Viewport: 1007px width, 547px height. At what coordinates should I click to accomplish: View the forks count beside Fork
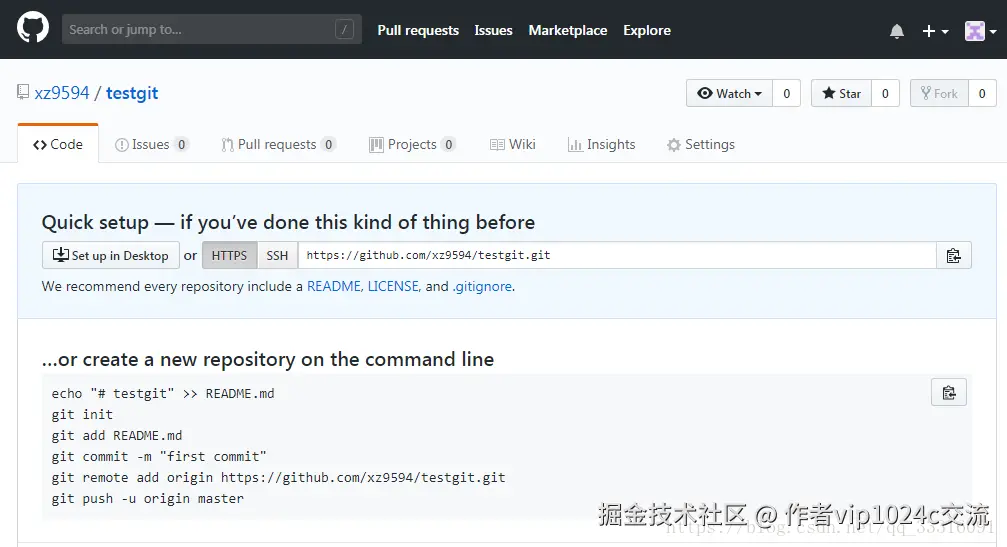[x=982, y=94]
